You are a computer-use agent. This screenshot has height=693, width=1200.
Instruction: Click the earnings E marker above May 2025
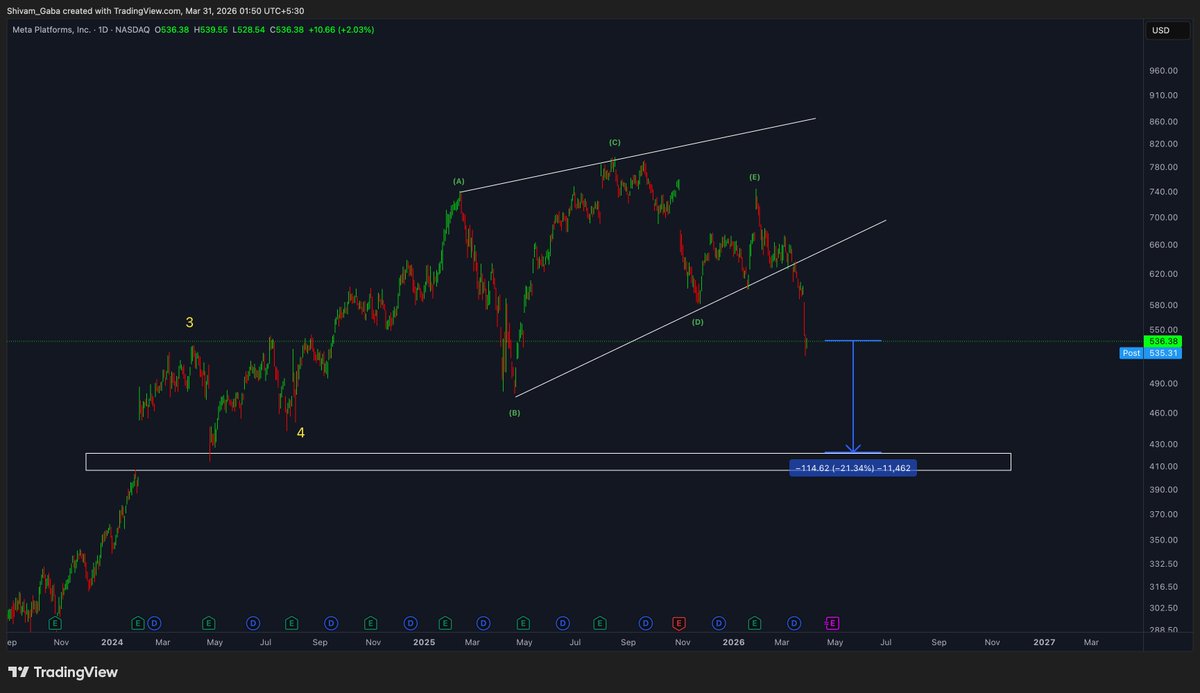coord(523,622)
